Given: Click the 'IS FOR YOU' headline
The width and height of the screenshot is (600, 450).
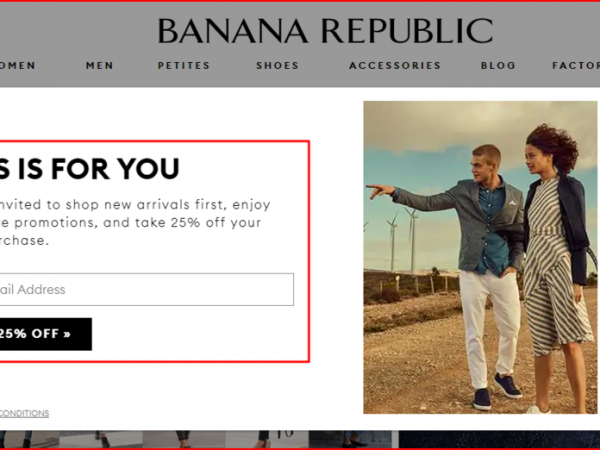Looking at the screenshot, I should pyautogui.click(x=90, y=168).
